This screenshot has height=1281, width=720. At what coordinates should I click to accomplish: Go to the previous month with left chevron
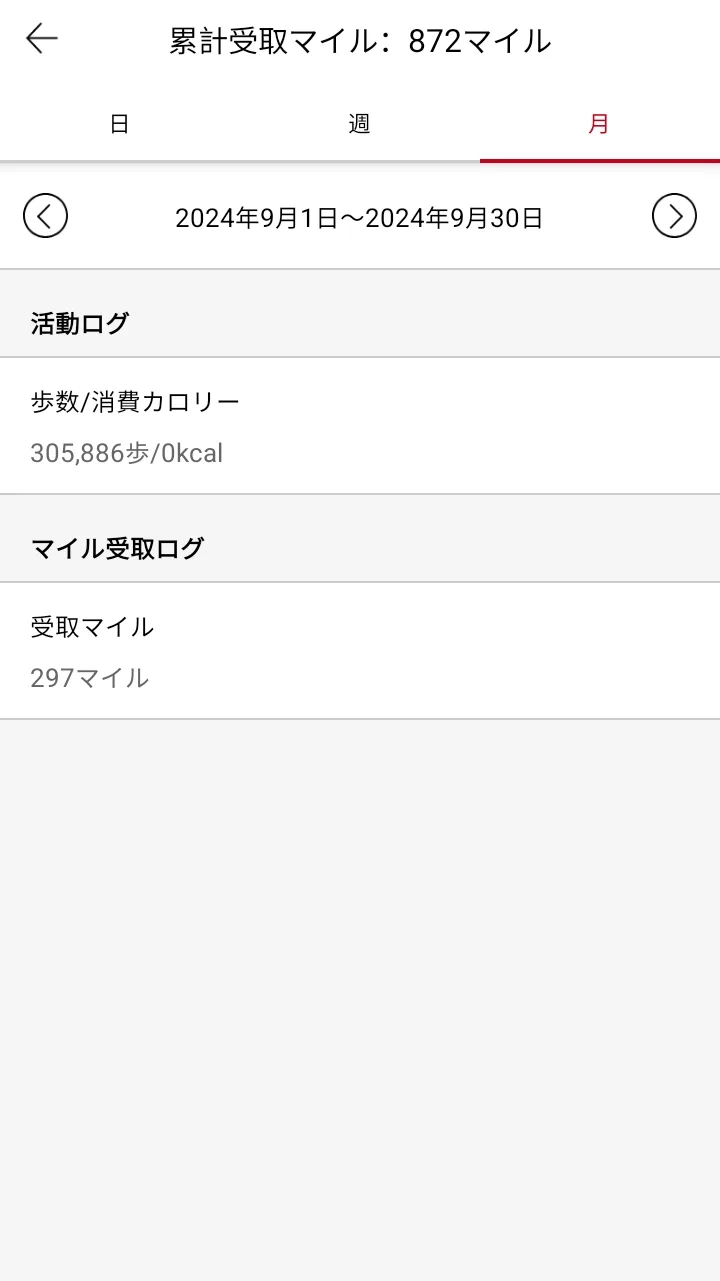45,215
